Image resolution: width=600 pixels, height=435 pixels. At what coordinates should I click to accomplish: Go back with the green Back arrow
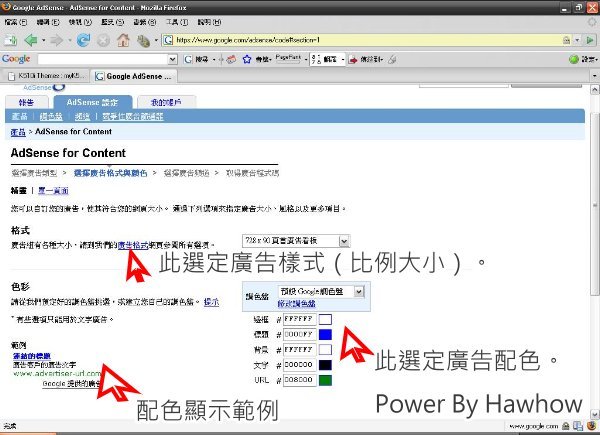[x=30, y=40]
